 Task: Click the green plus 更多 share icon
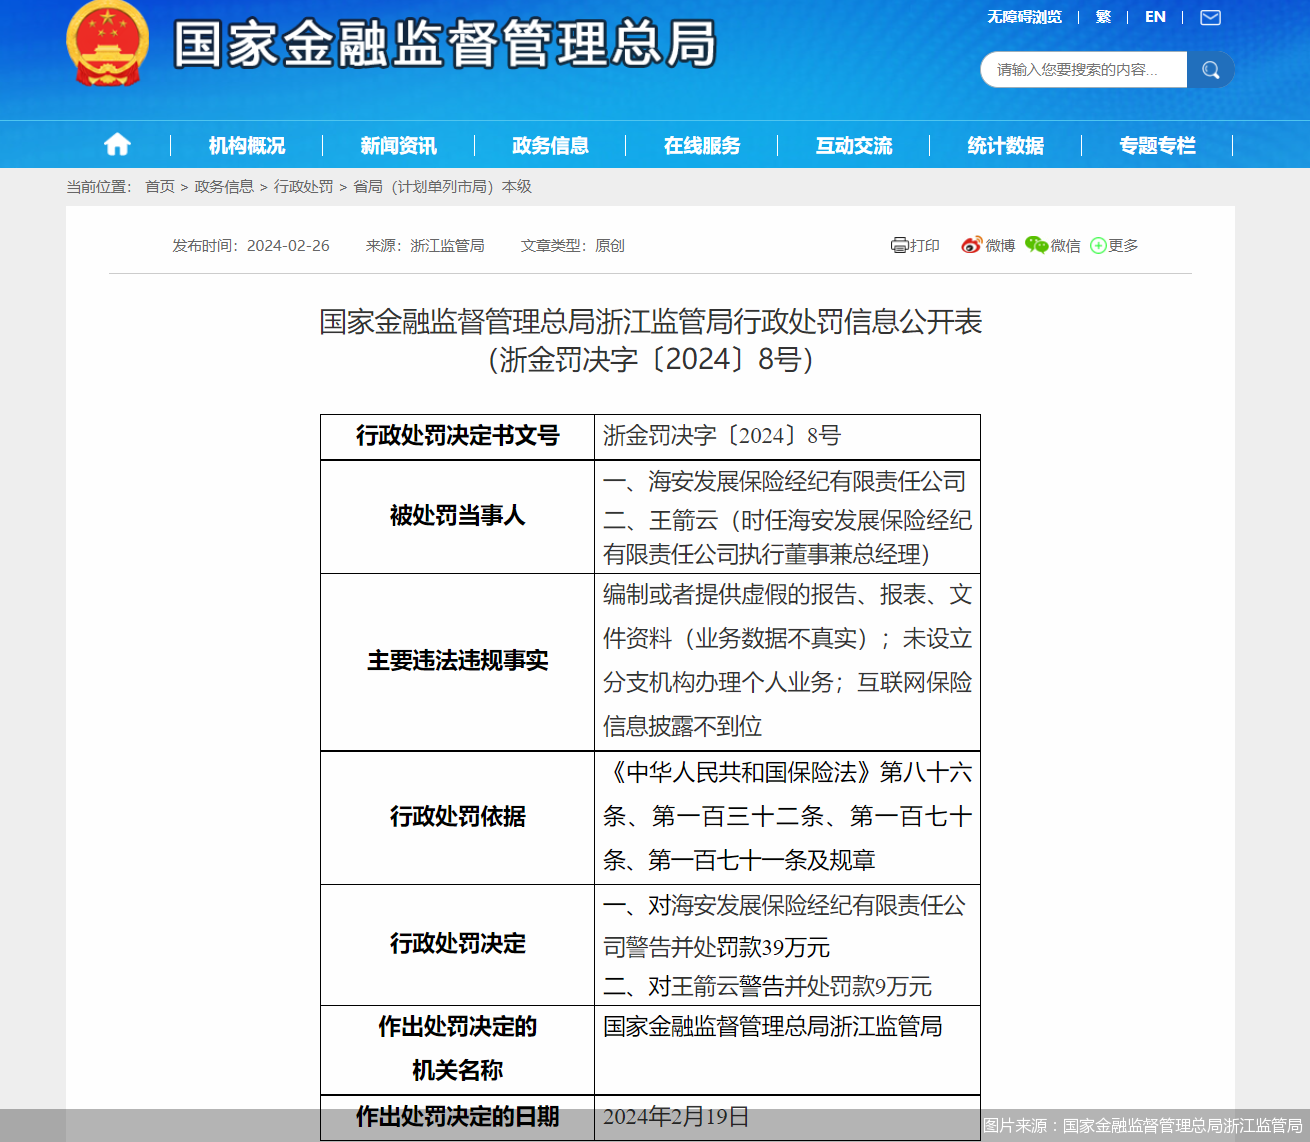(x=1098, y=245)
